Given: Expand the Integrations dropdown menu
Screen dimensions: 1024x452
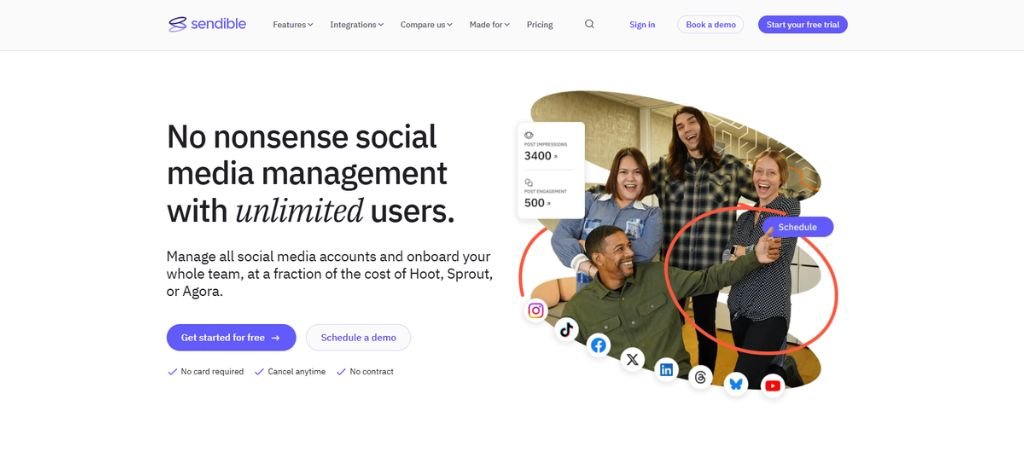Looking at the screenshot, I should click(357, 25).
